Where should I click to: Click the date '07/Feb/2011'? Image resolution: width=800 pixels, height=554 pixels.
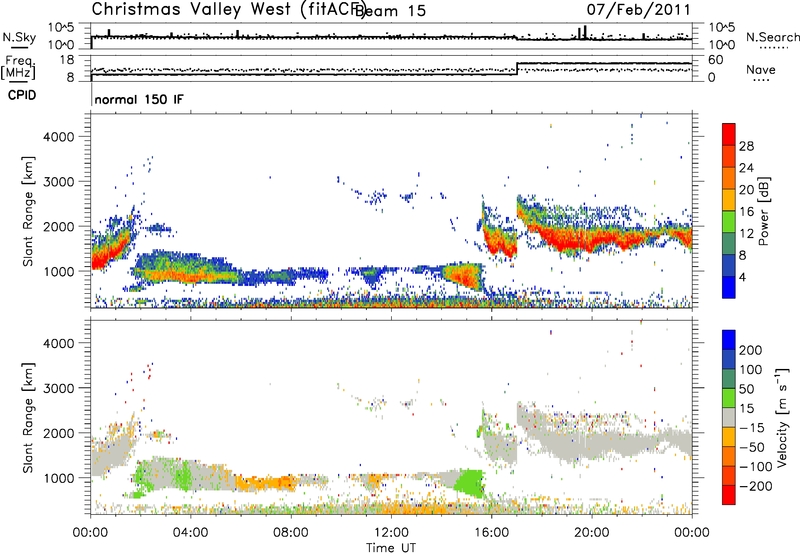pos(638,10)
